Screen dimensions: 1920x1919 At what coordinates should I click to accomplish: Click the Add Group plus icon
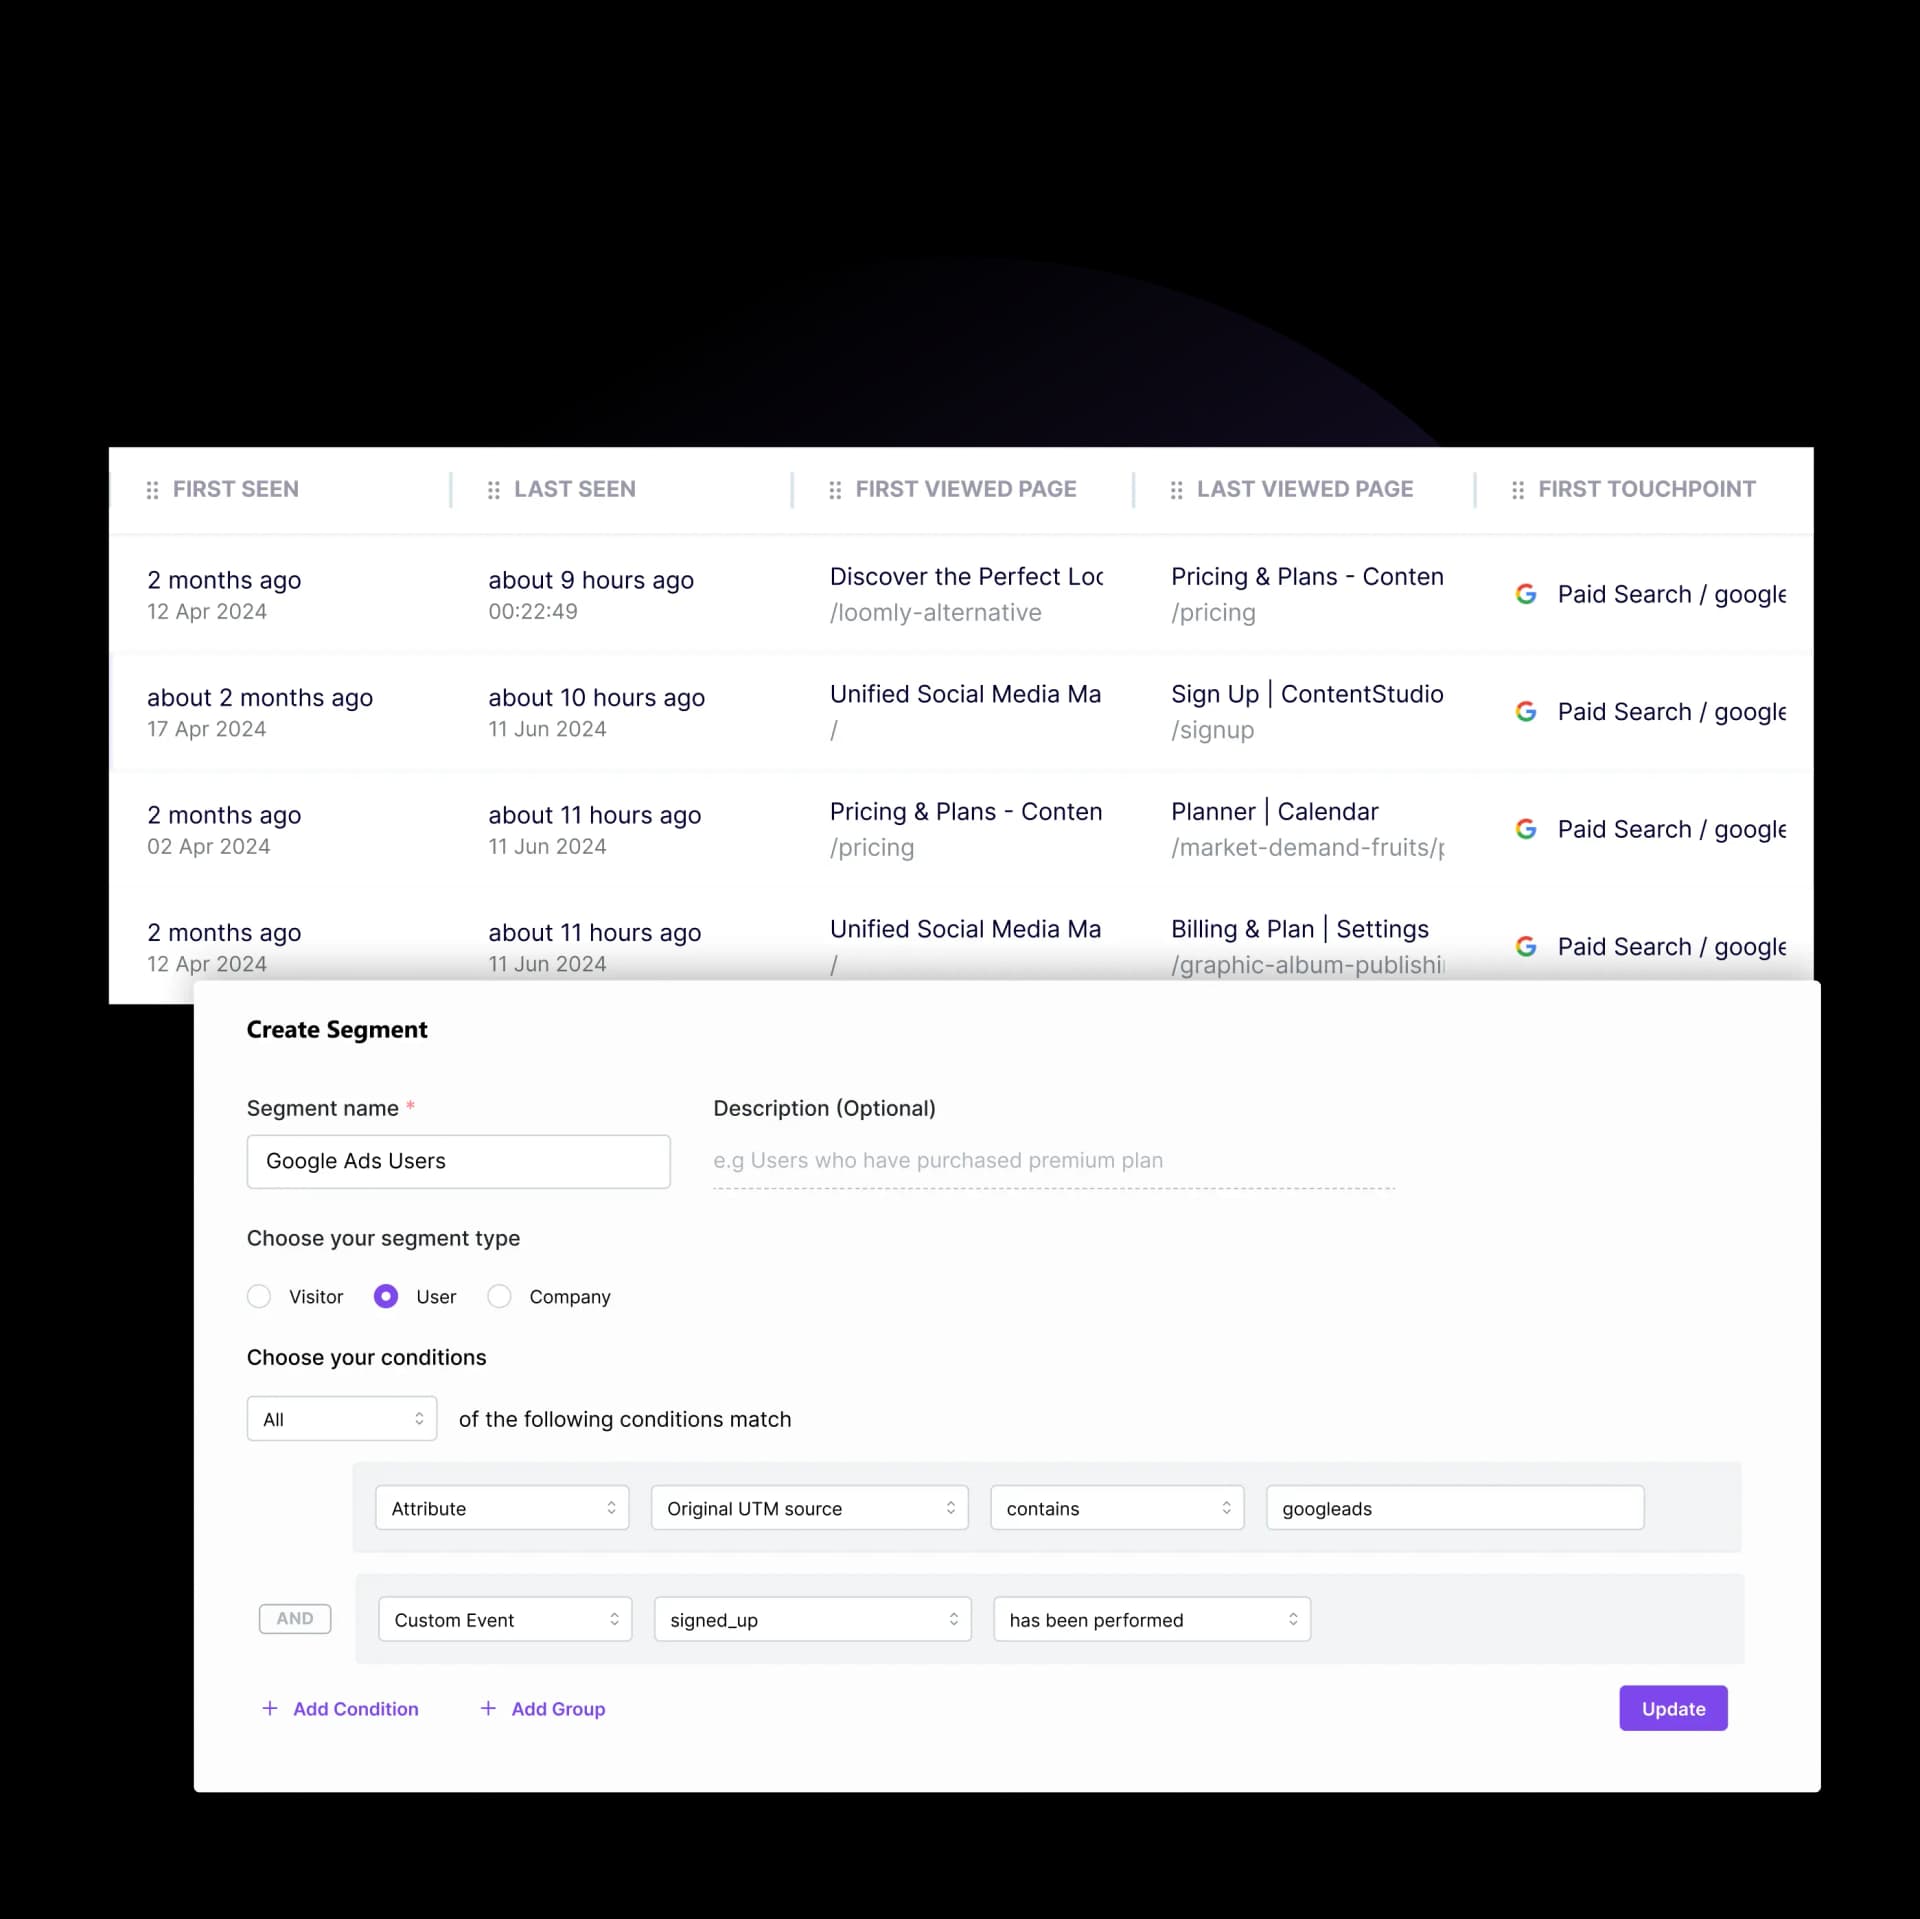(x=488, y=1708)
